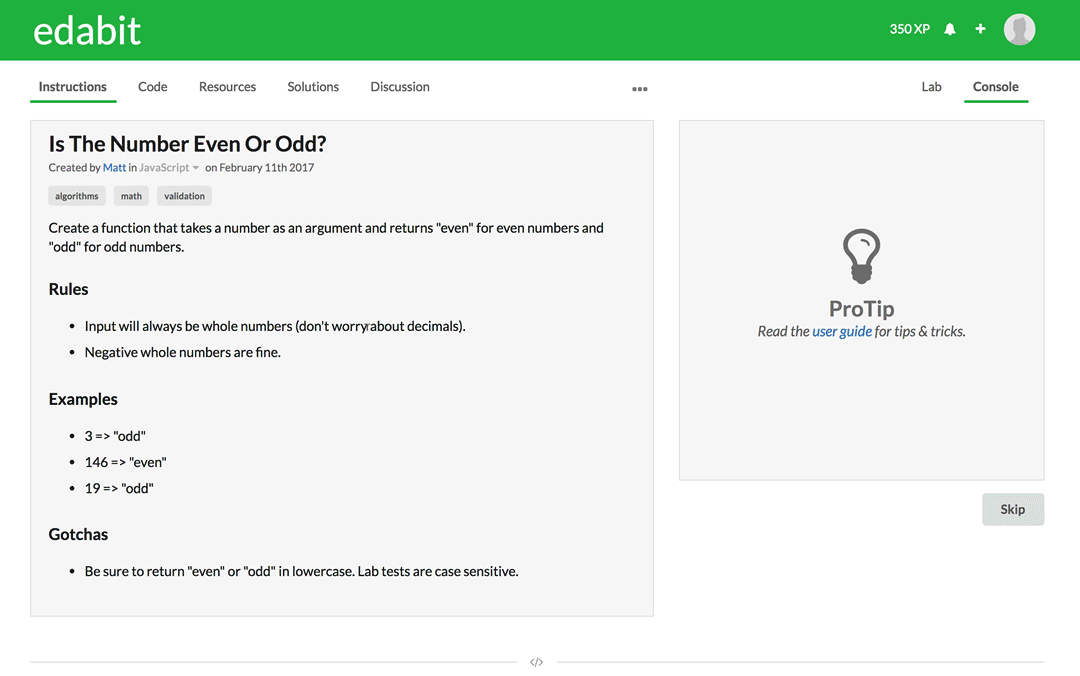Switch to the Console tab

pyautogui.click(x=996, y=87)
